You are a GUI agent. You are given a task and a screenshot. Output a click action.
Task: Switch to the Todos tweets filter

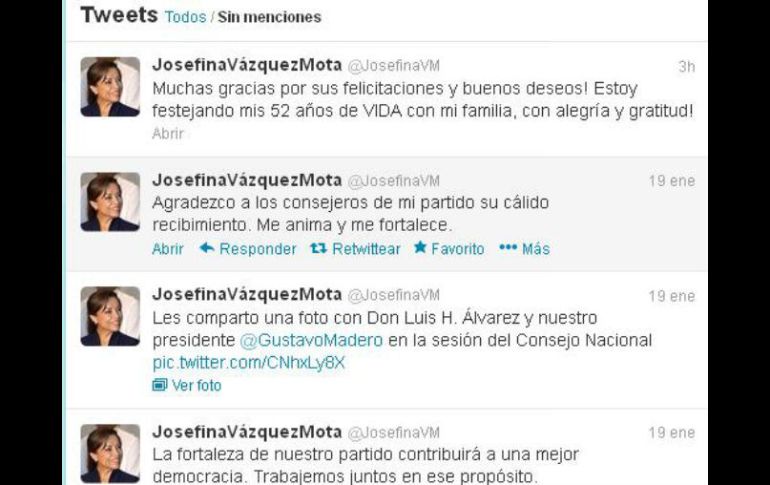185,17
